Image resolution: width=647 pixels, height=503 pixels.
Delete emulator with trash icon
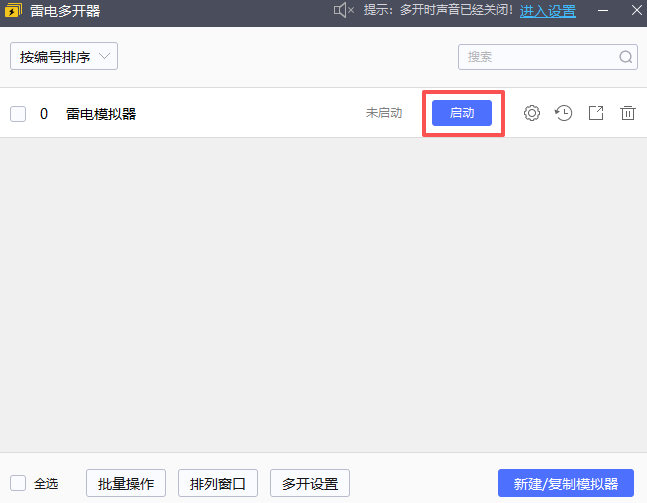click(x=628, y=113)
